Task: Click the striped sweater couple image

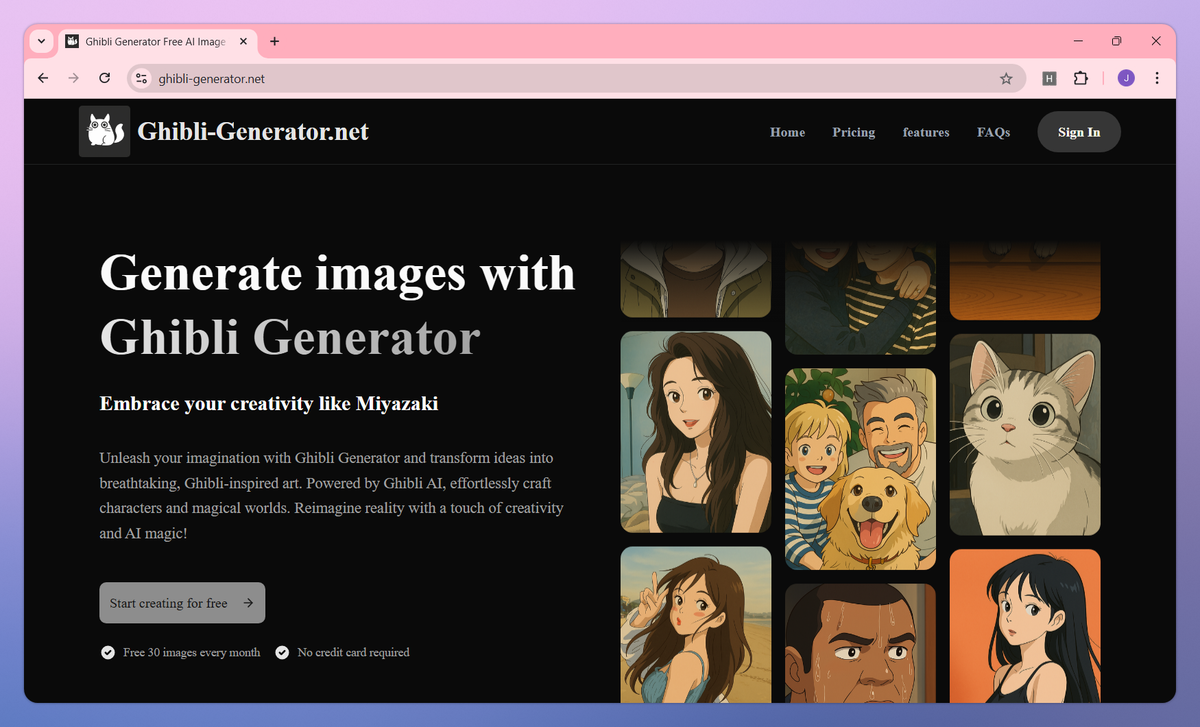Action: click(860, 297)
